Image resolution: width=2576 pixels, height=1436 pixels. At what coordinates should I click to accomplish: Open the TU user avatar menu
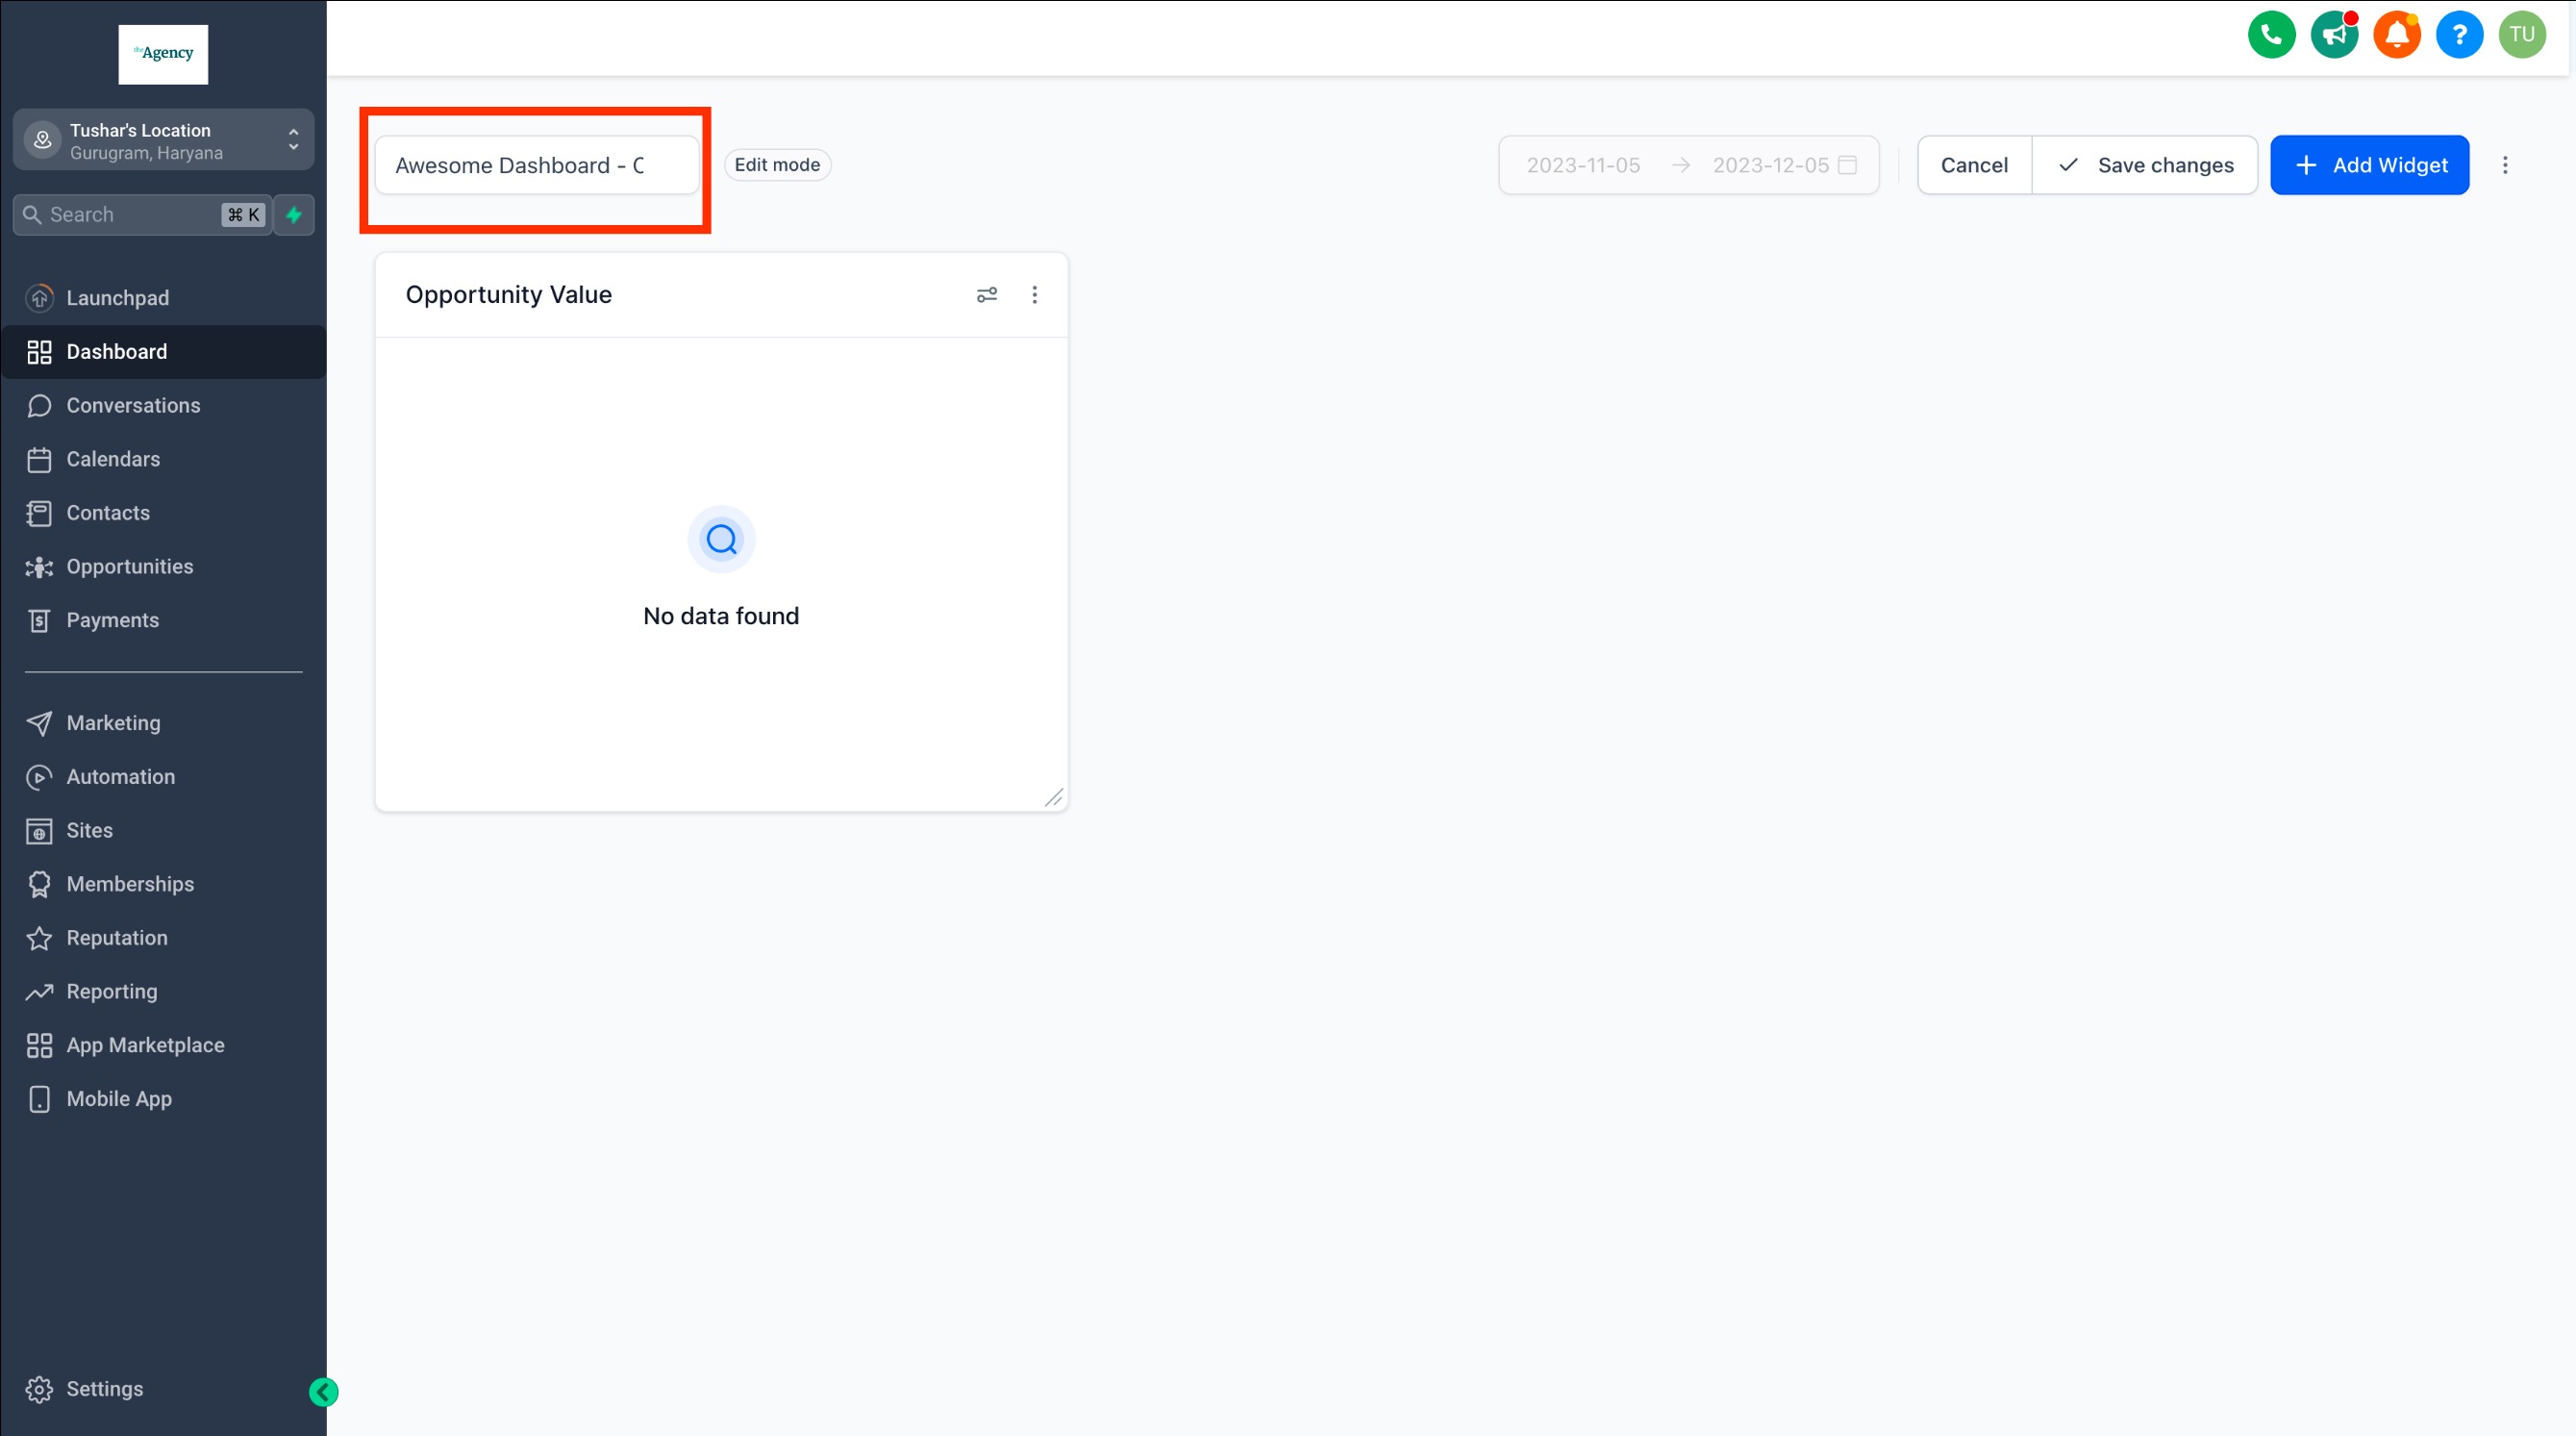[2521, 35]
